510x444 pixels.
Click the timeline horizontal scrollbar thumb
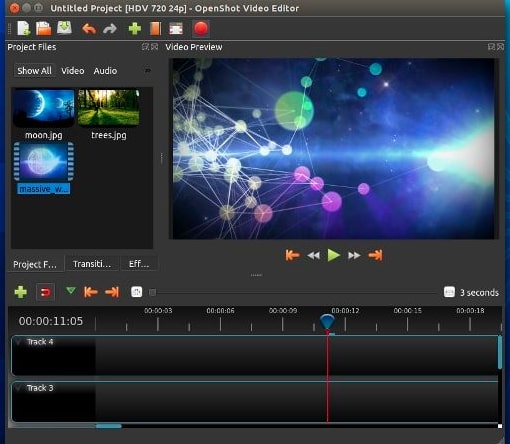(x=109, y=426)
